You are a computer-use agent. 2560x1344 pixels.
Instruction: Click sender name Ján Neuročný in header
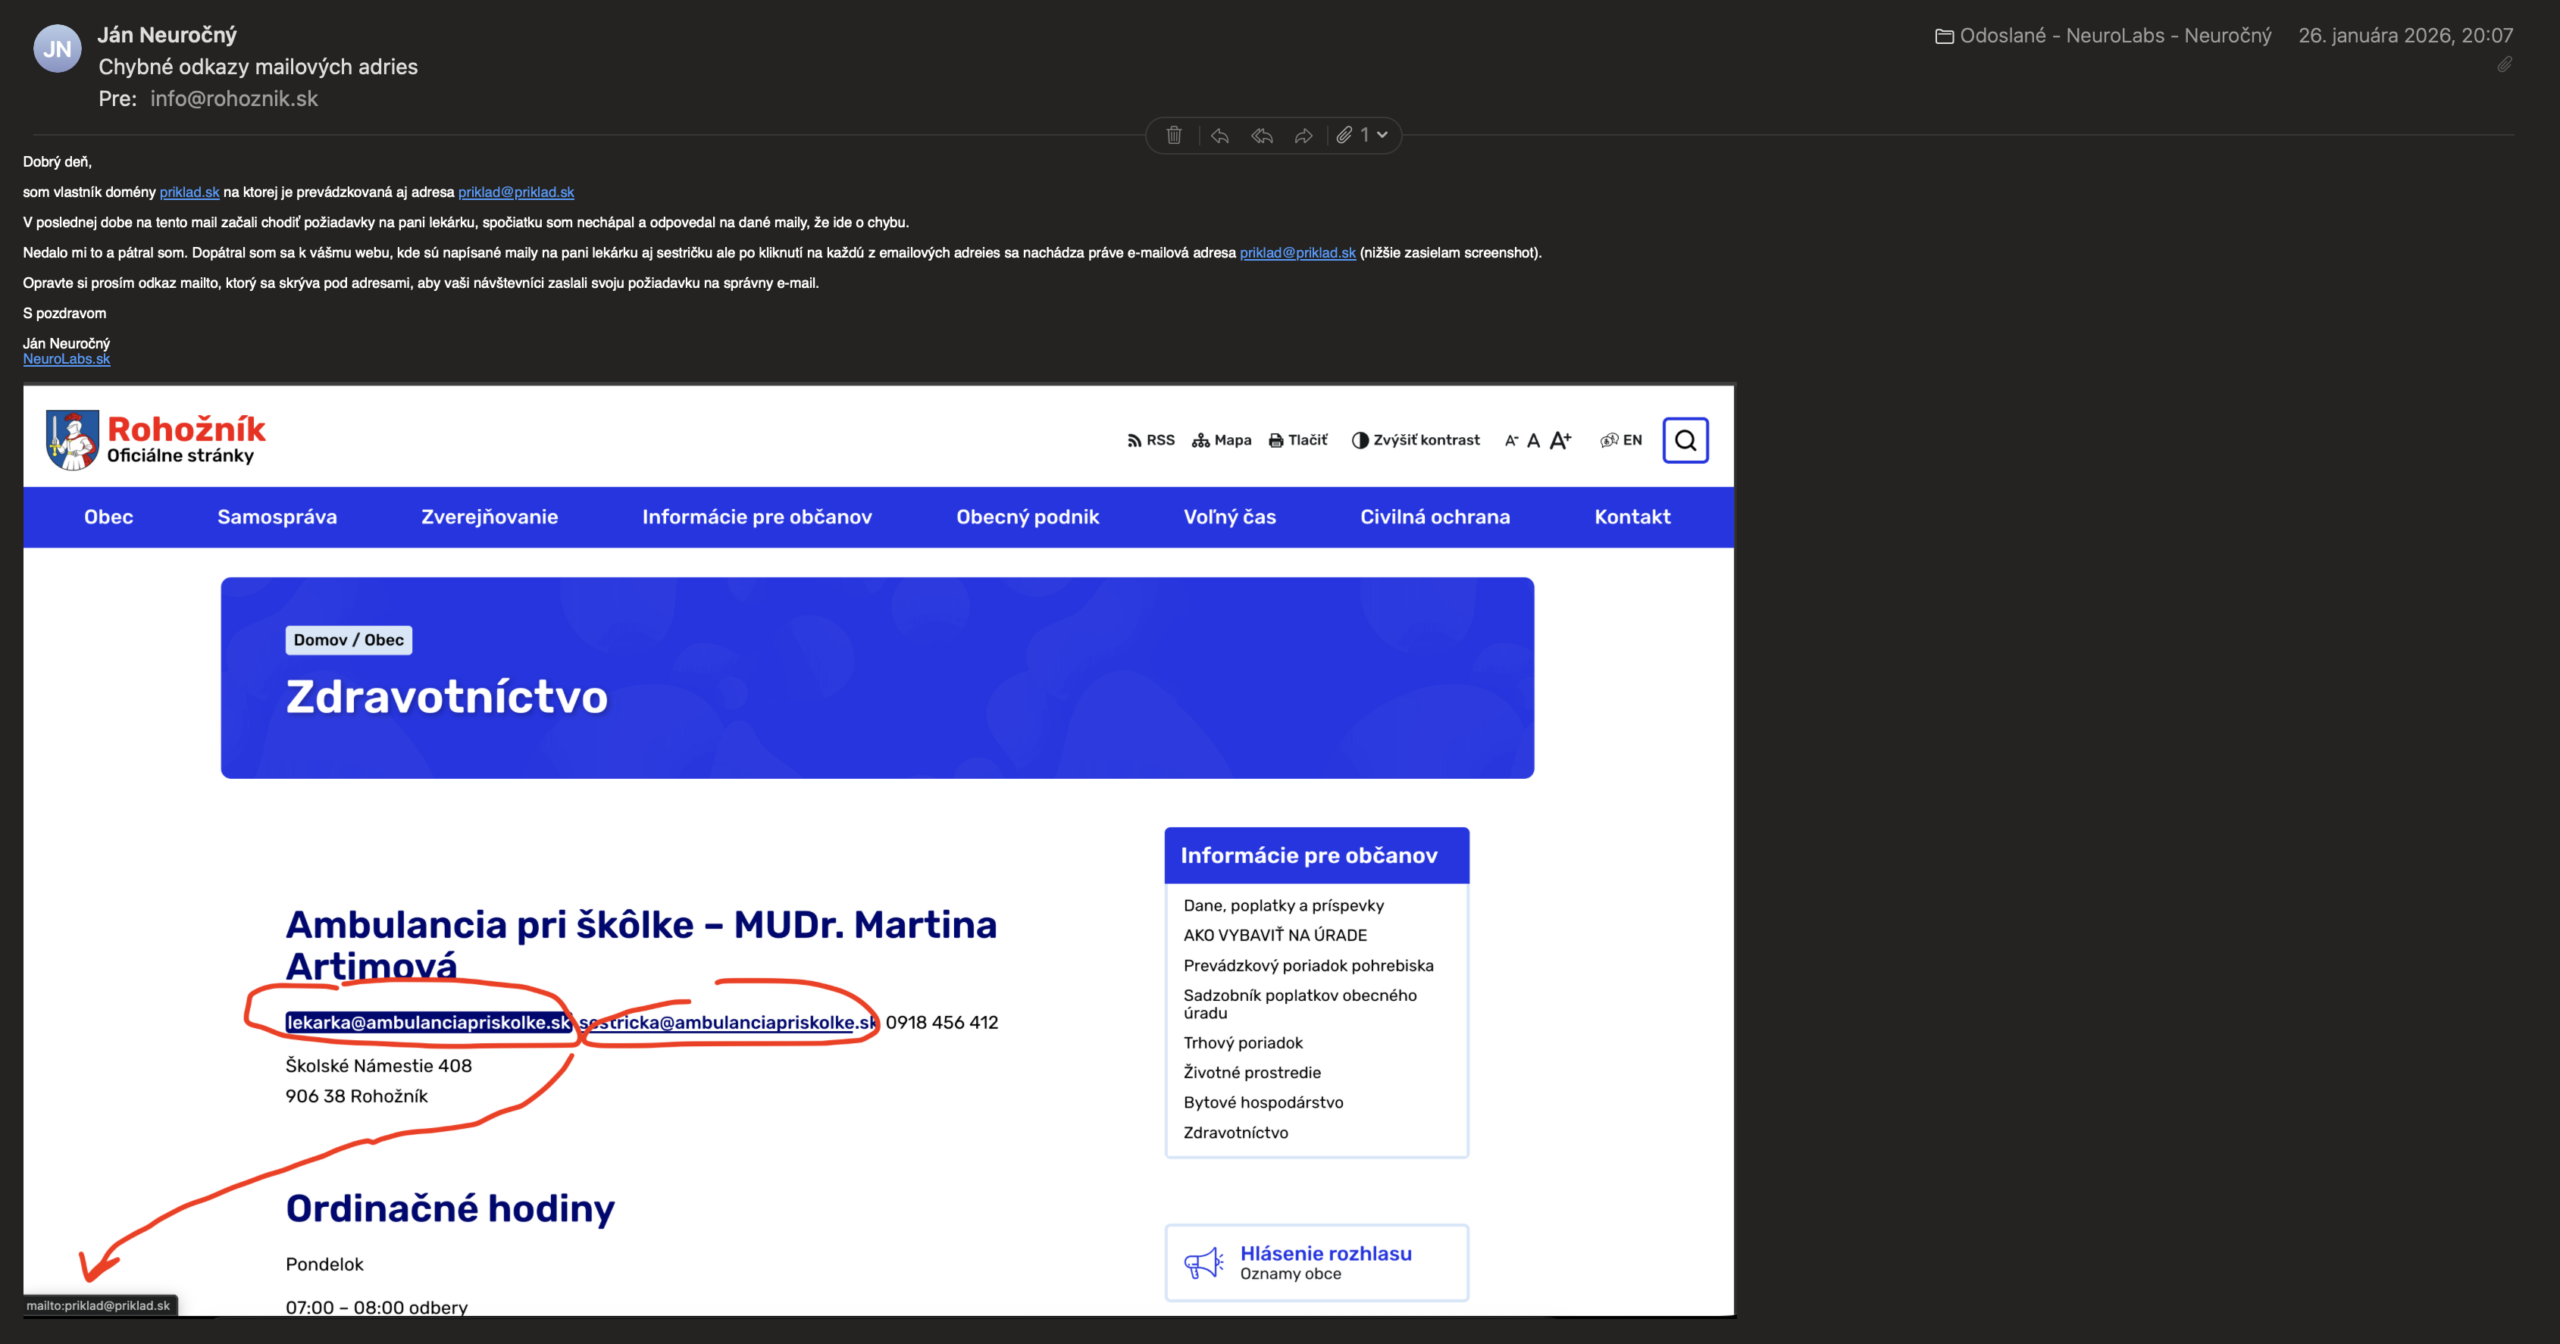click(x=167, y=35)
